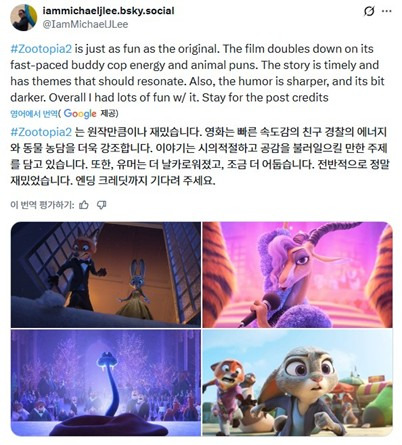View image of Judy and Nick running

click(x=298, y=383)
